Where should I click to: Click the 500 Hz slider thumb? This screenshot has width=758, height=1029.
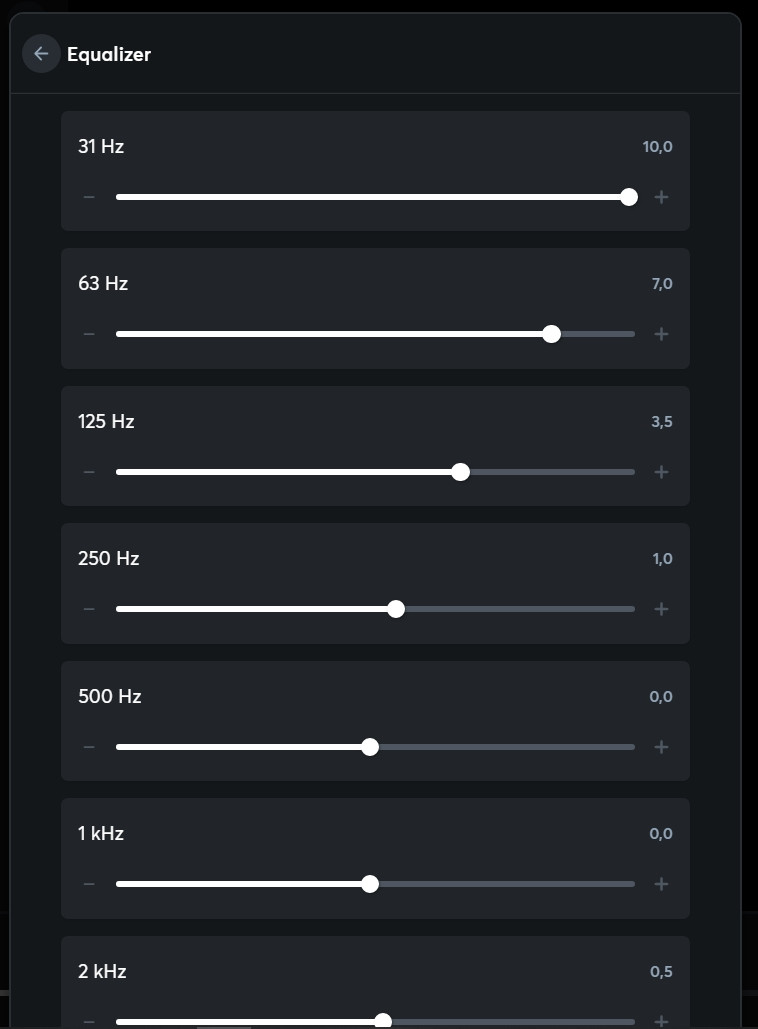370,747
